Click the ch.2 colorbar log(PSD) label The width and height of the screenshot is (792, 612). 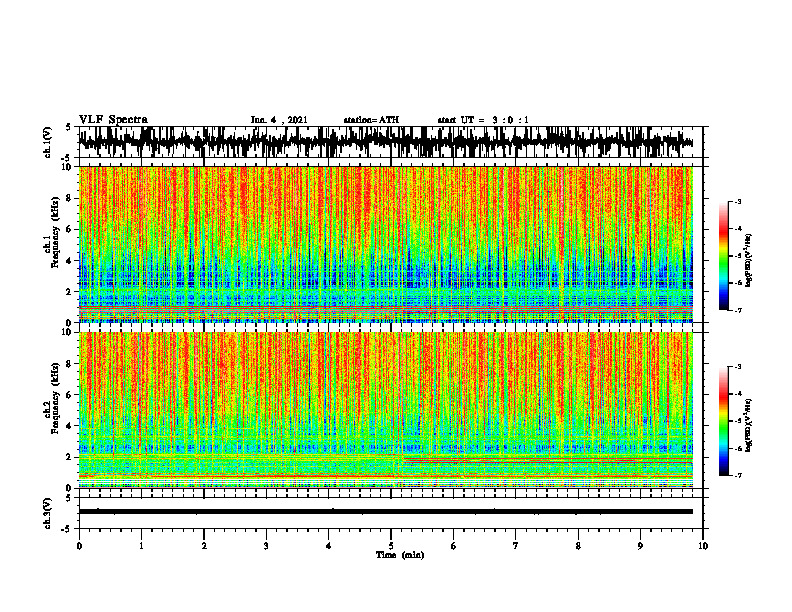pyautogui.click(x=749, y=424)
